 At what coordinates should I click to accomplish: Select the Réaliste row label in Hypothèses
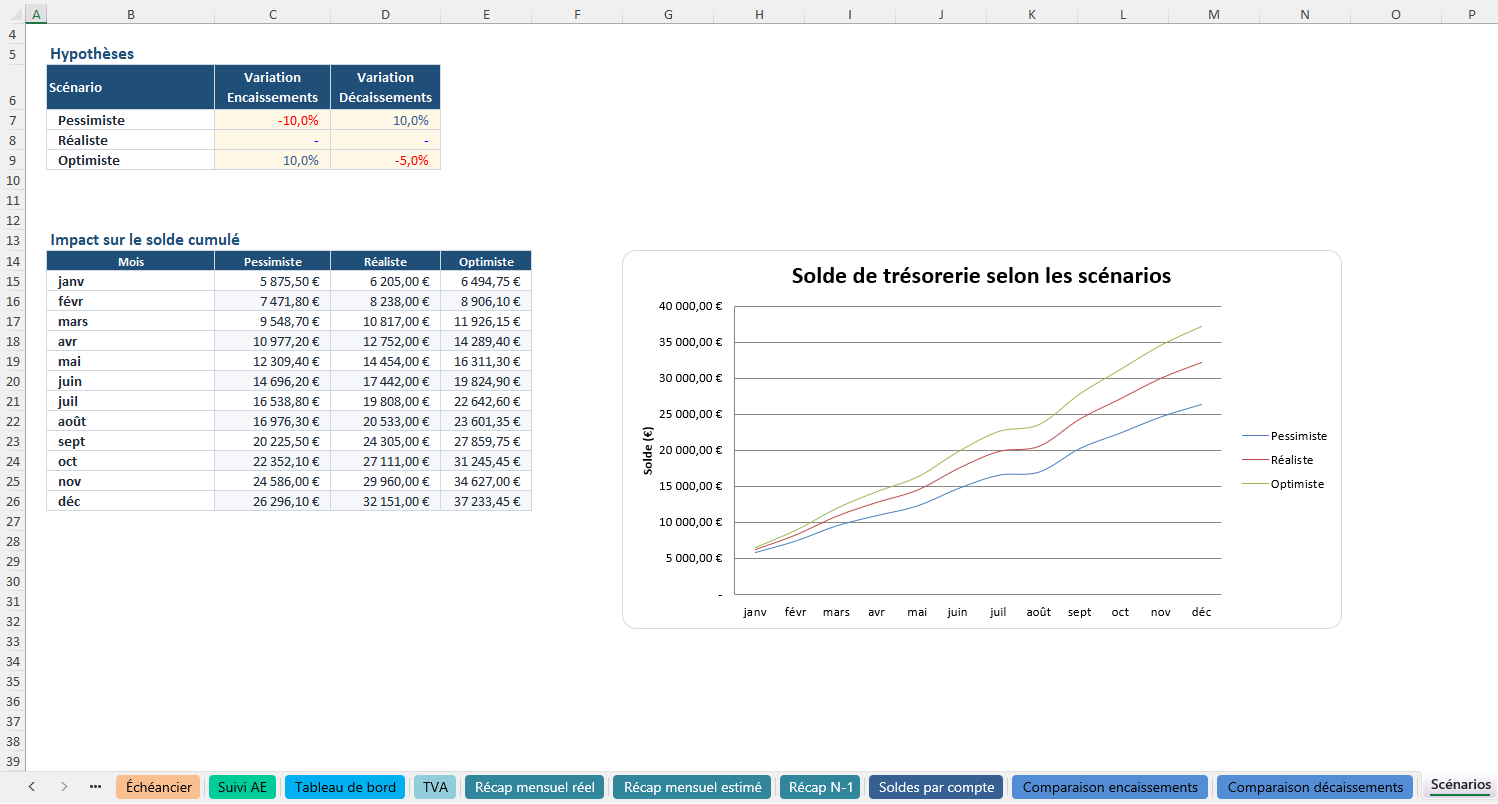click(x=130, y=140)
